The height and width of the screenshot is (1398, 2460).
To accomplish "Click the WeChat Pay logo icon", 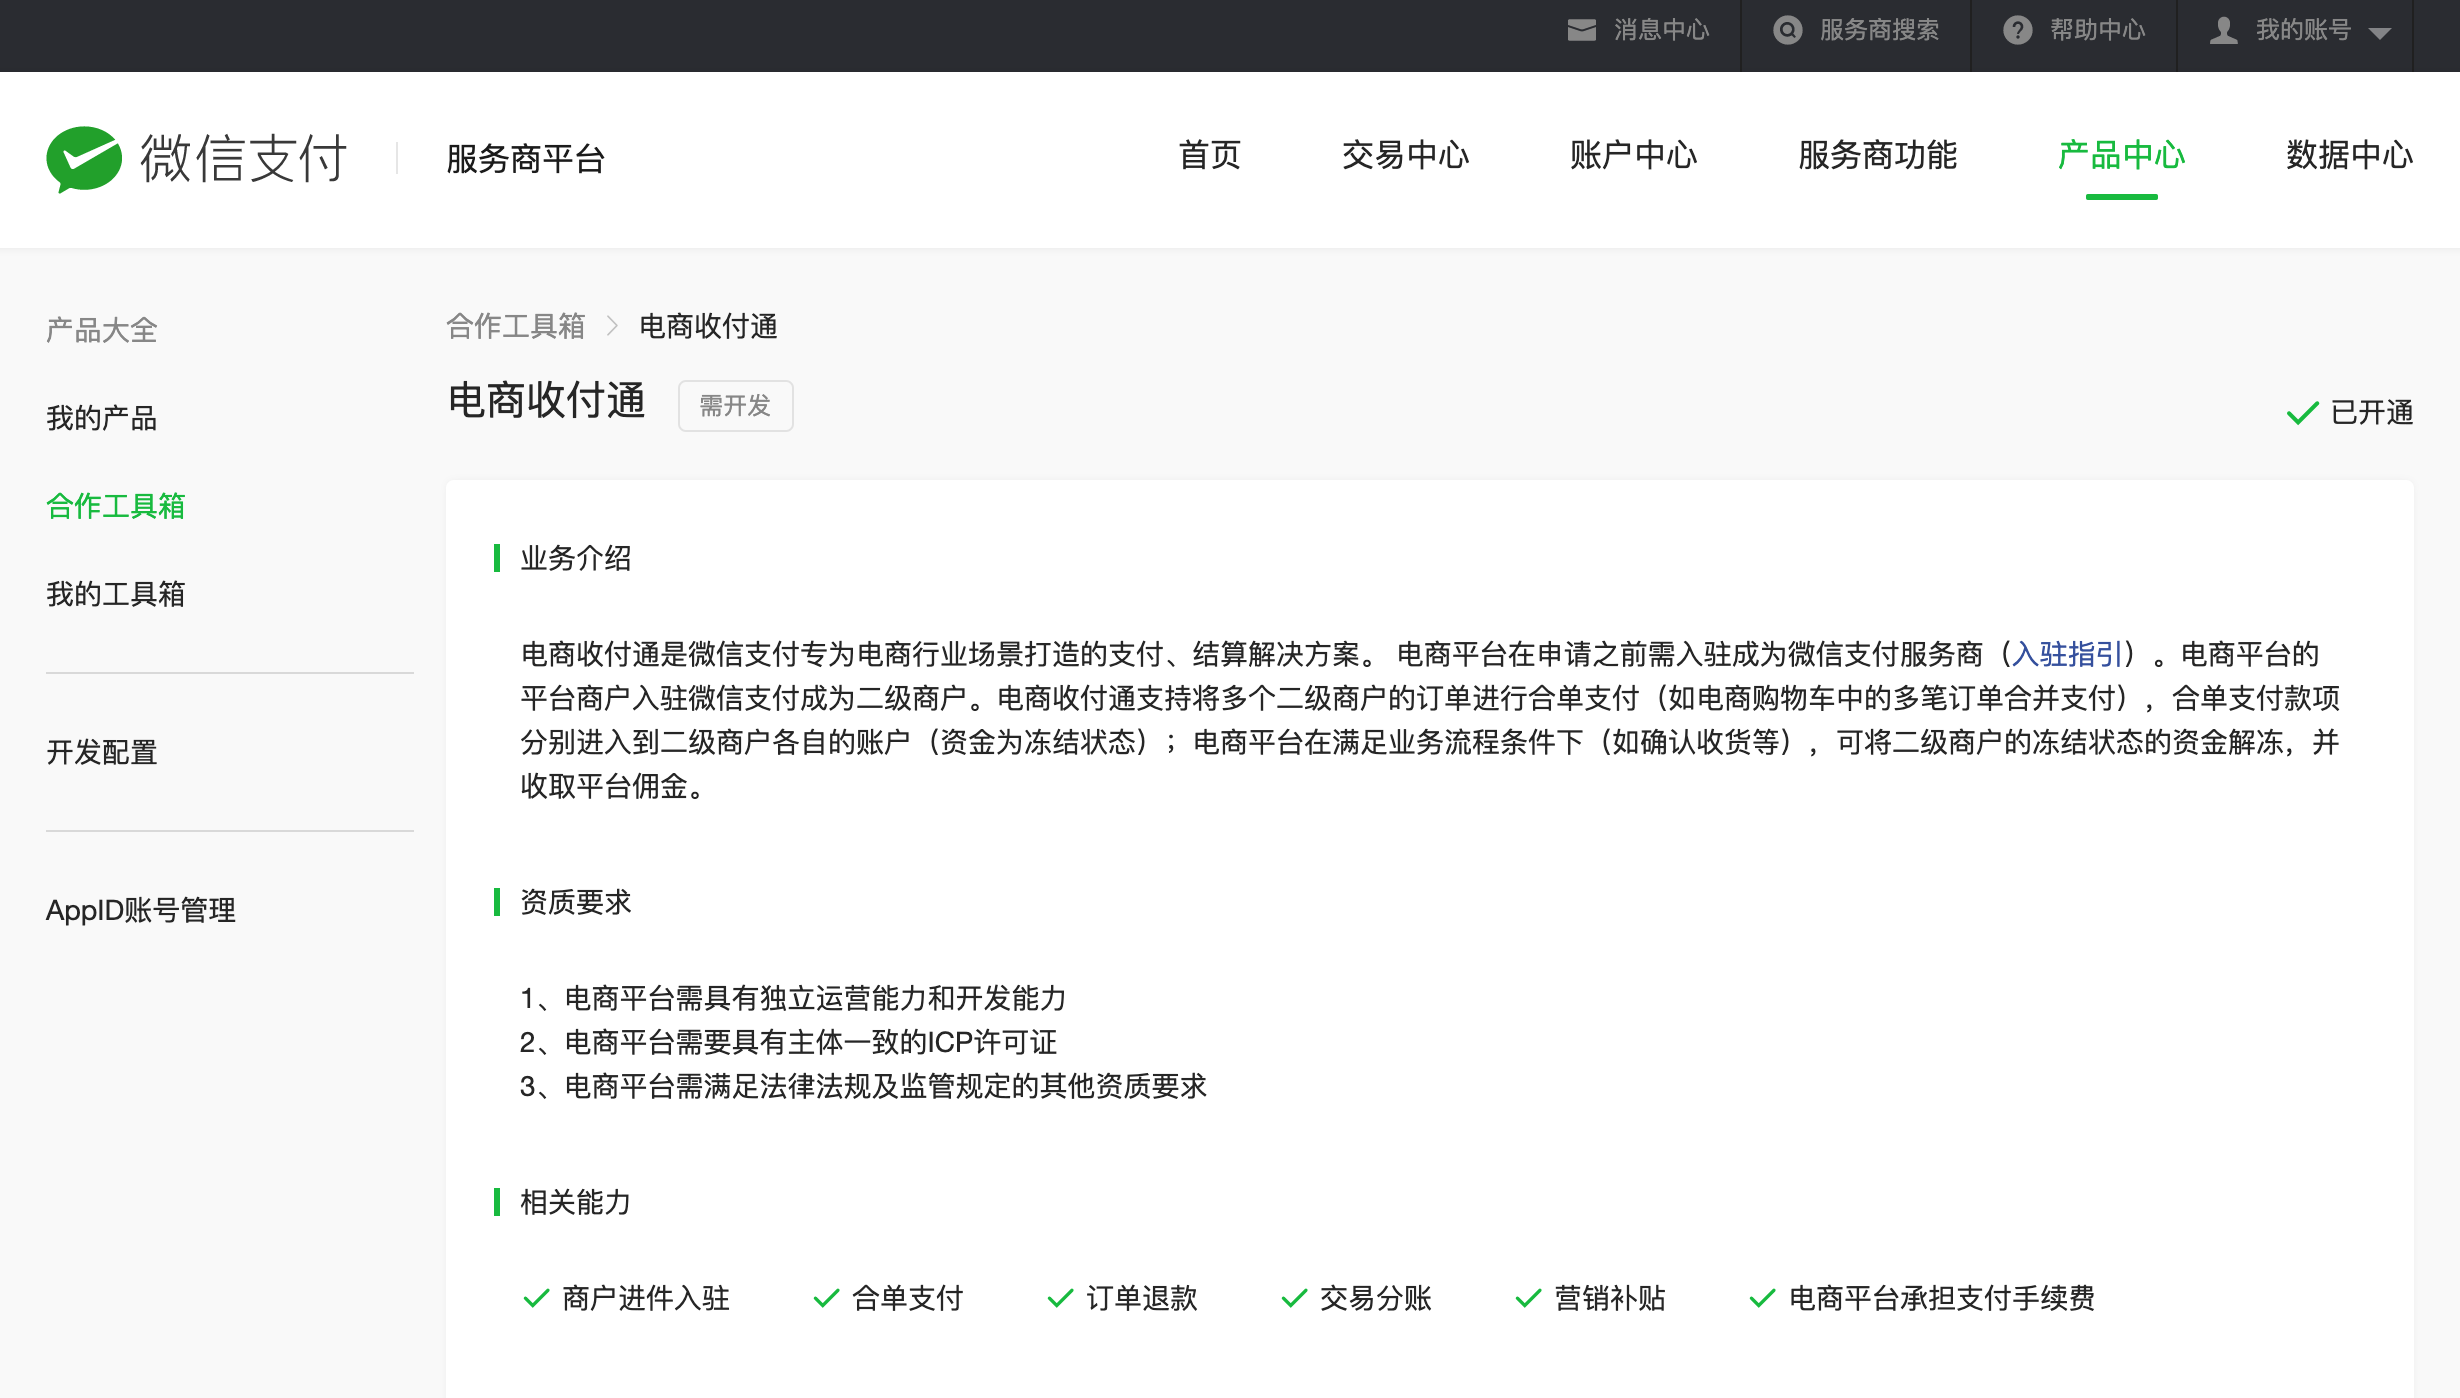I will point(84,159).
